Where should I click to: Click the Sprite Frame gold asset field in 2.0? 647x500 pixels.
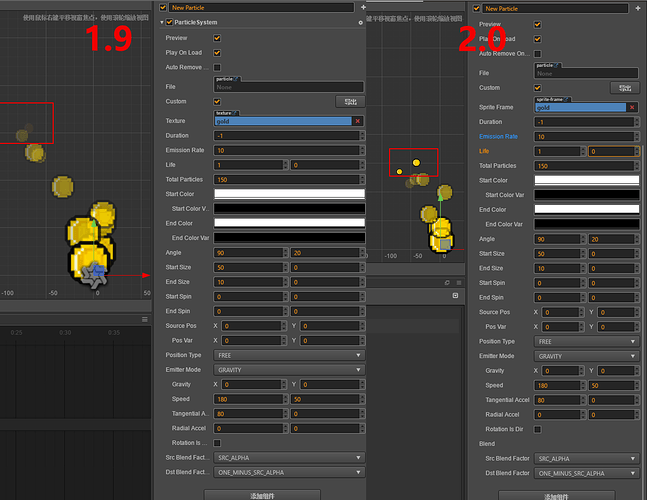[581, 107]
